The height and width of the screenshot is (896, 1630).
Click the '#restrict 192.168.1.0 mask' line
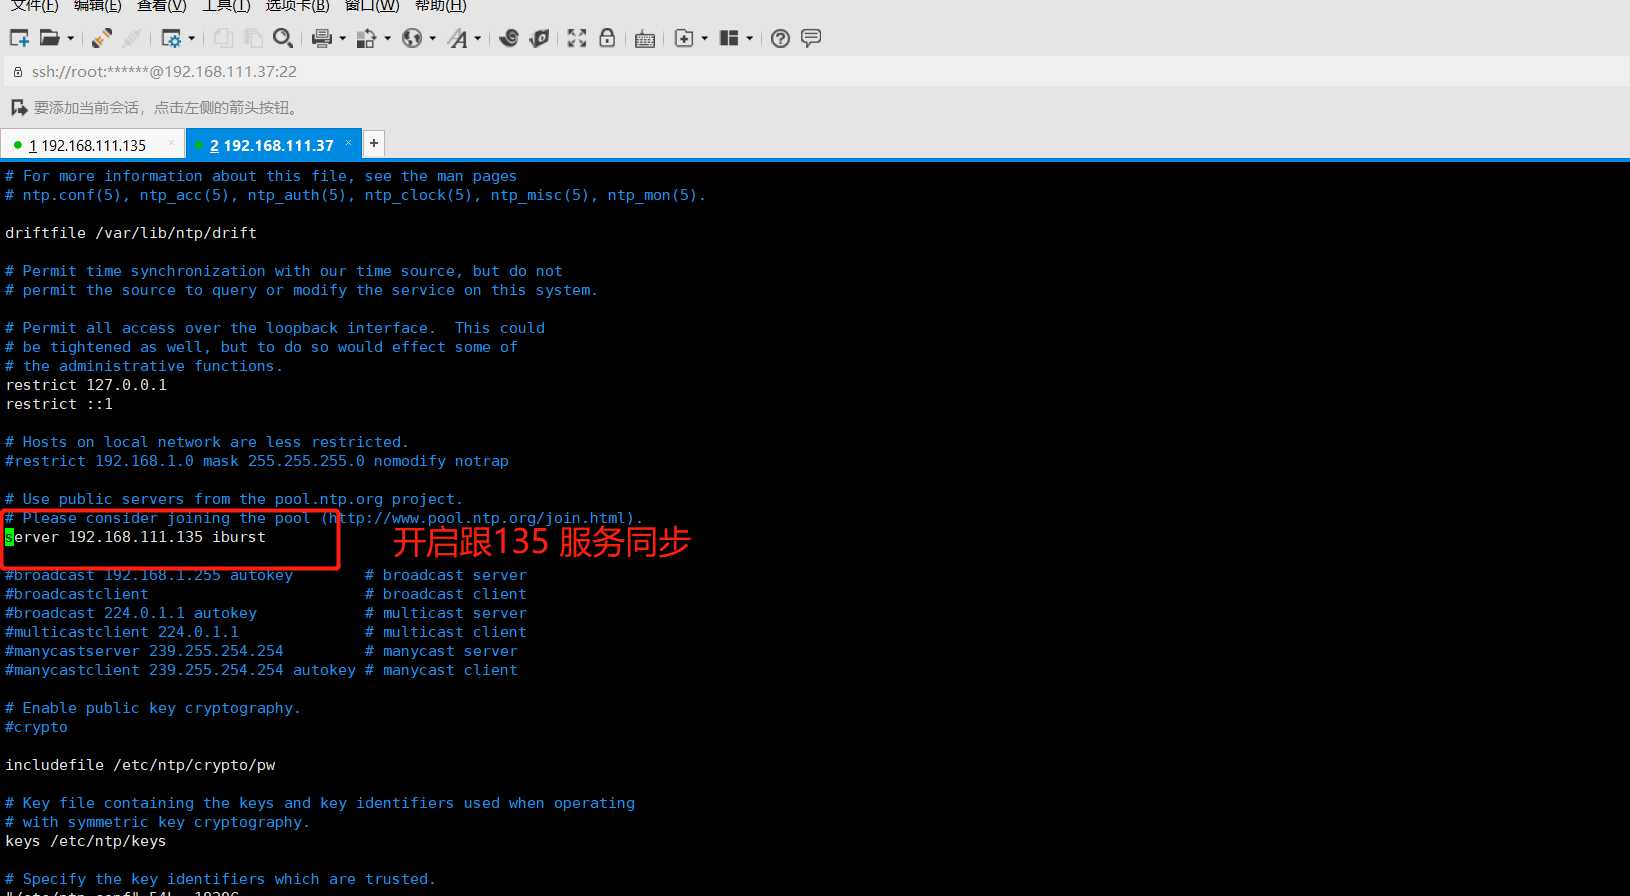click(257, 461)
